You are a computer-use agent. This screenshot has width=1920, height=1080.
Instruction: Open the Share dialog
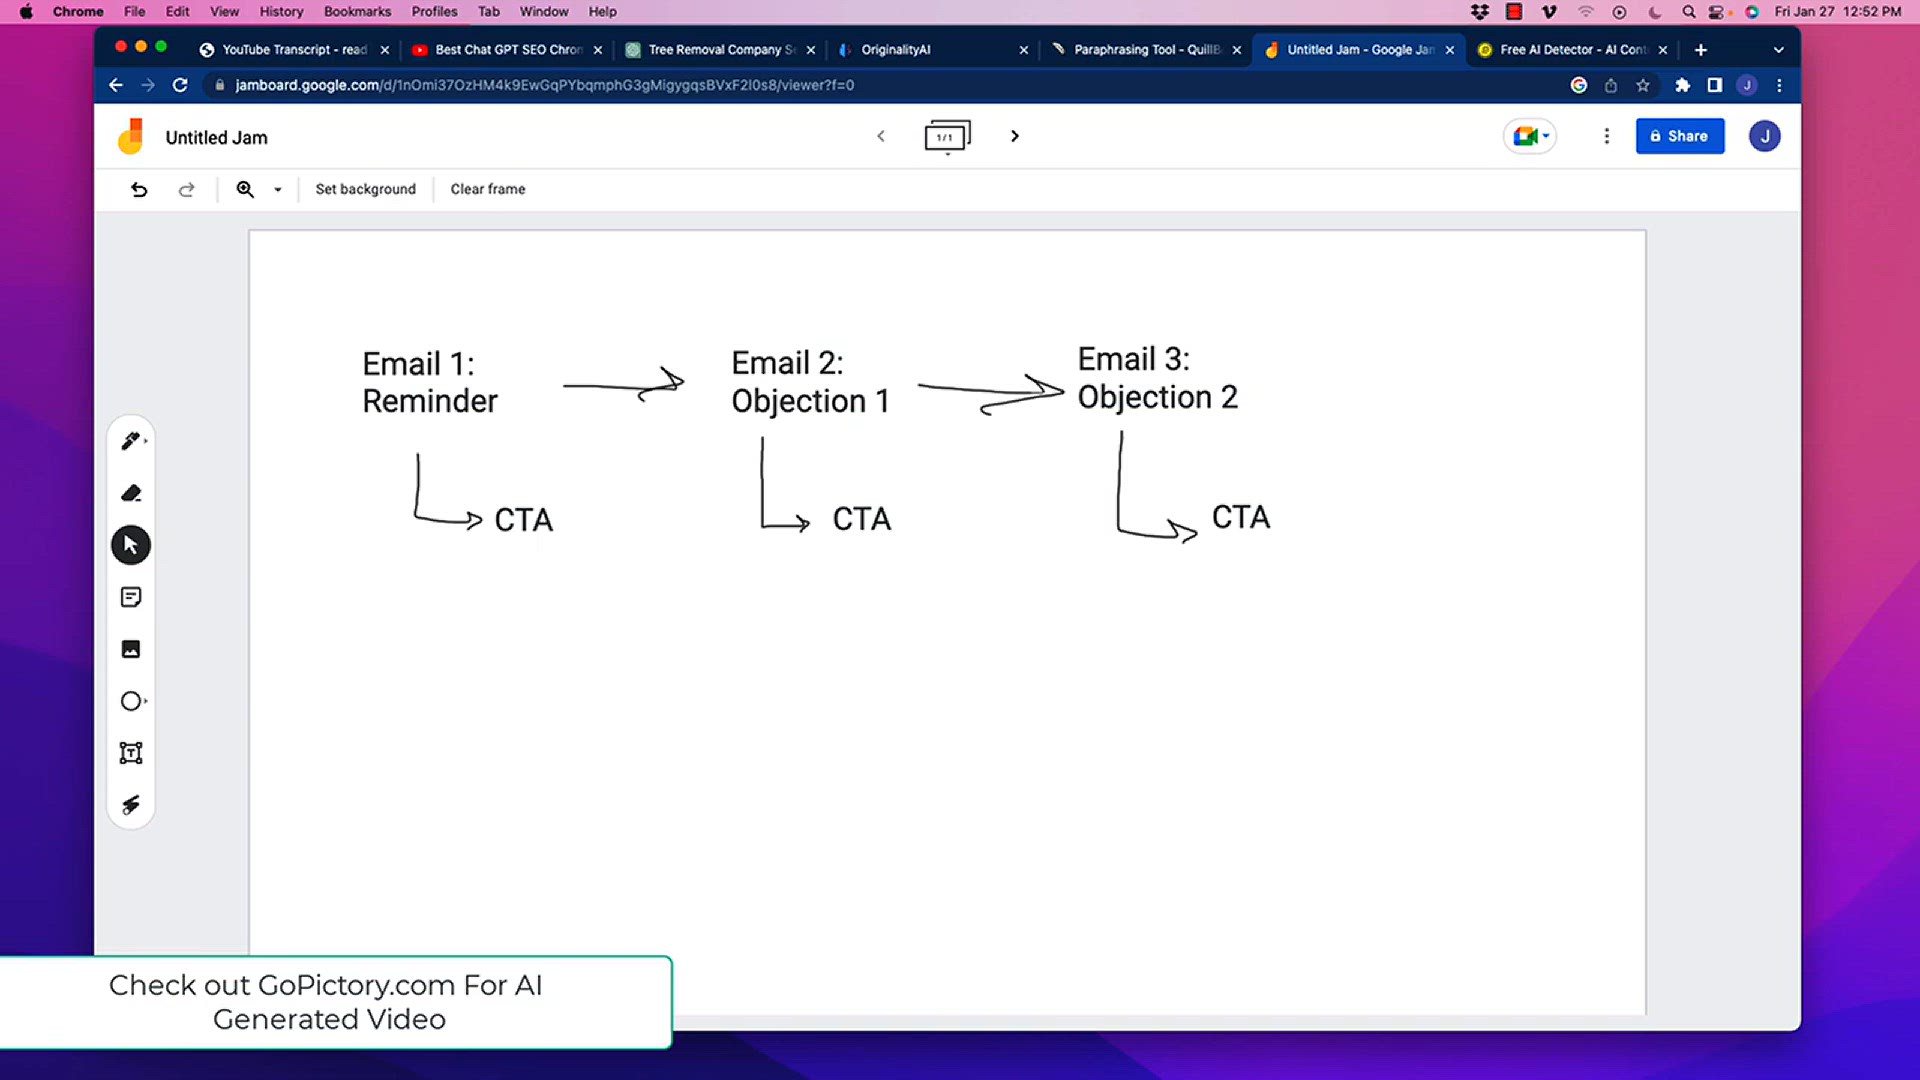tap(1679, 136)
